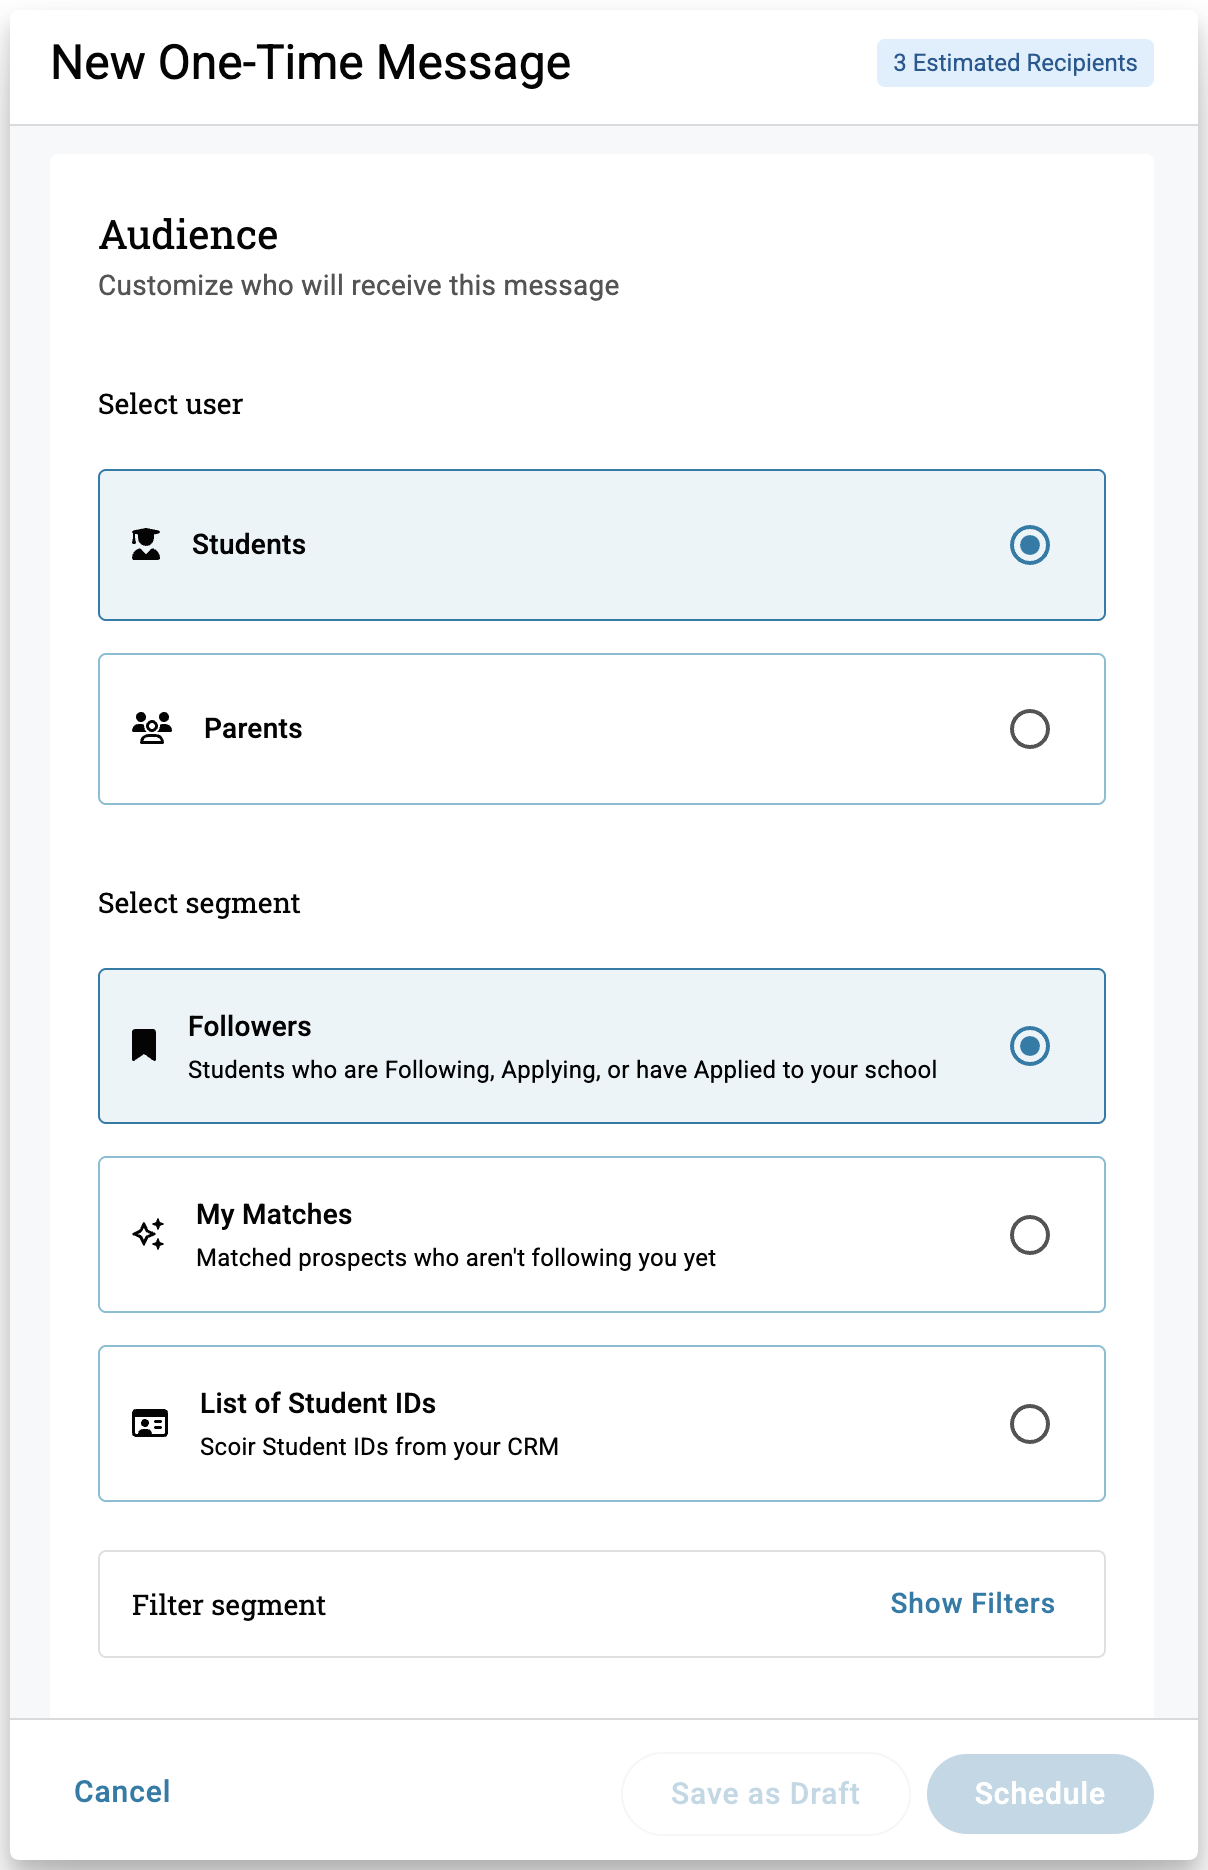Choose the Parents radio option
This screenshot has height=1870, width=1208.
click(1029, 729)
